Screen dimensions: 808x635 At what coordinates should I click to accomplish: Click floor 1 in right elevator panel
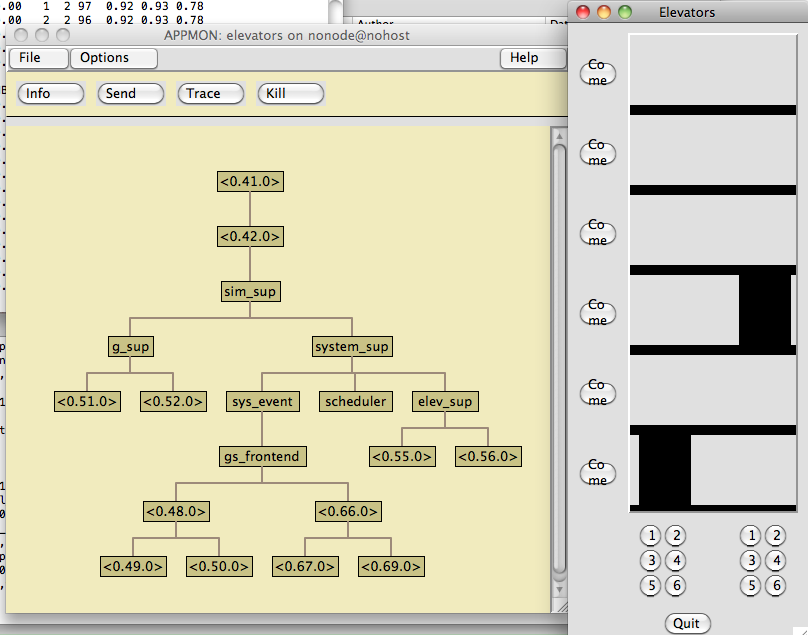pyautogui.click(x=751, y=536)
